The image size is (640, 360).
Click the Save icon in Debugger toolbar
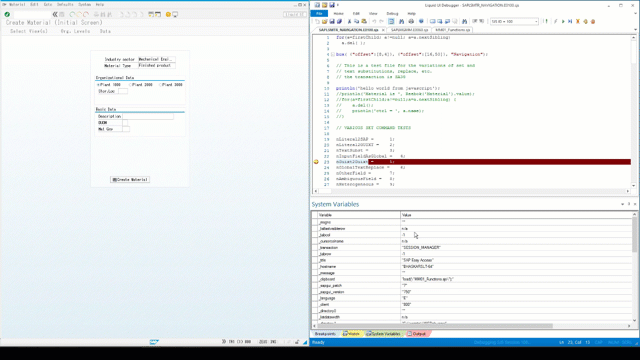(332, 21)
